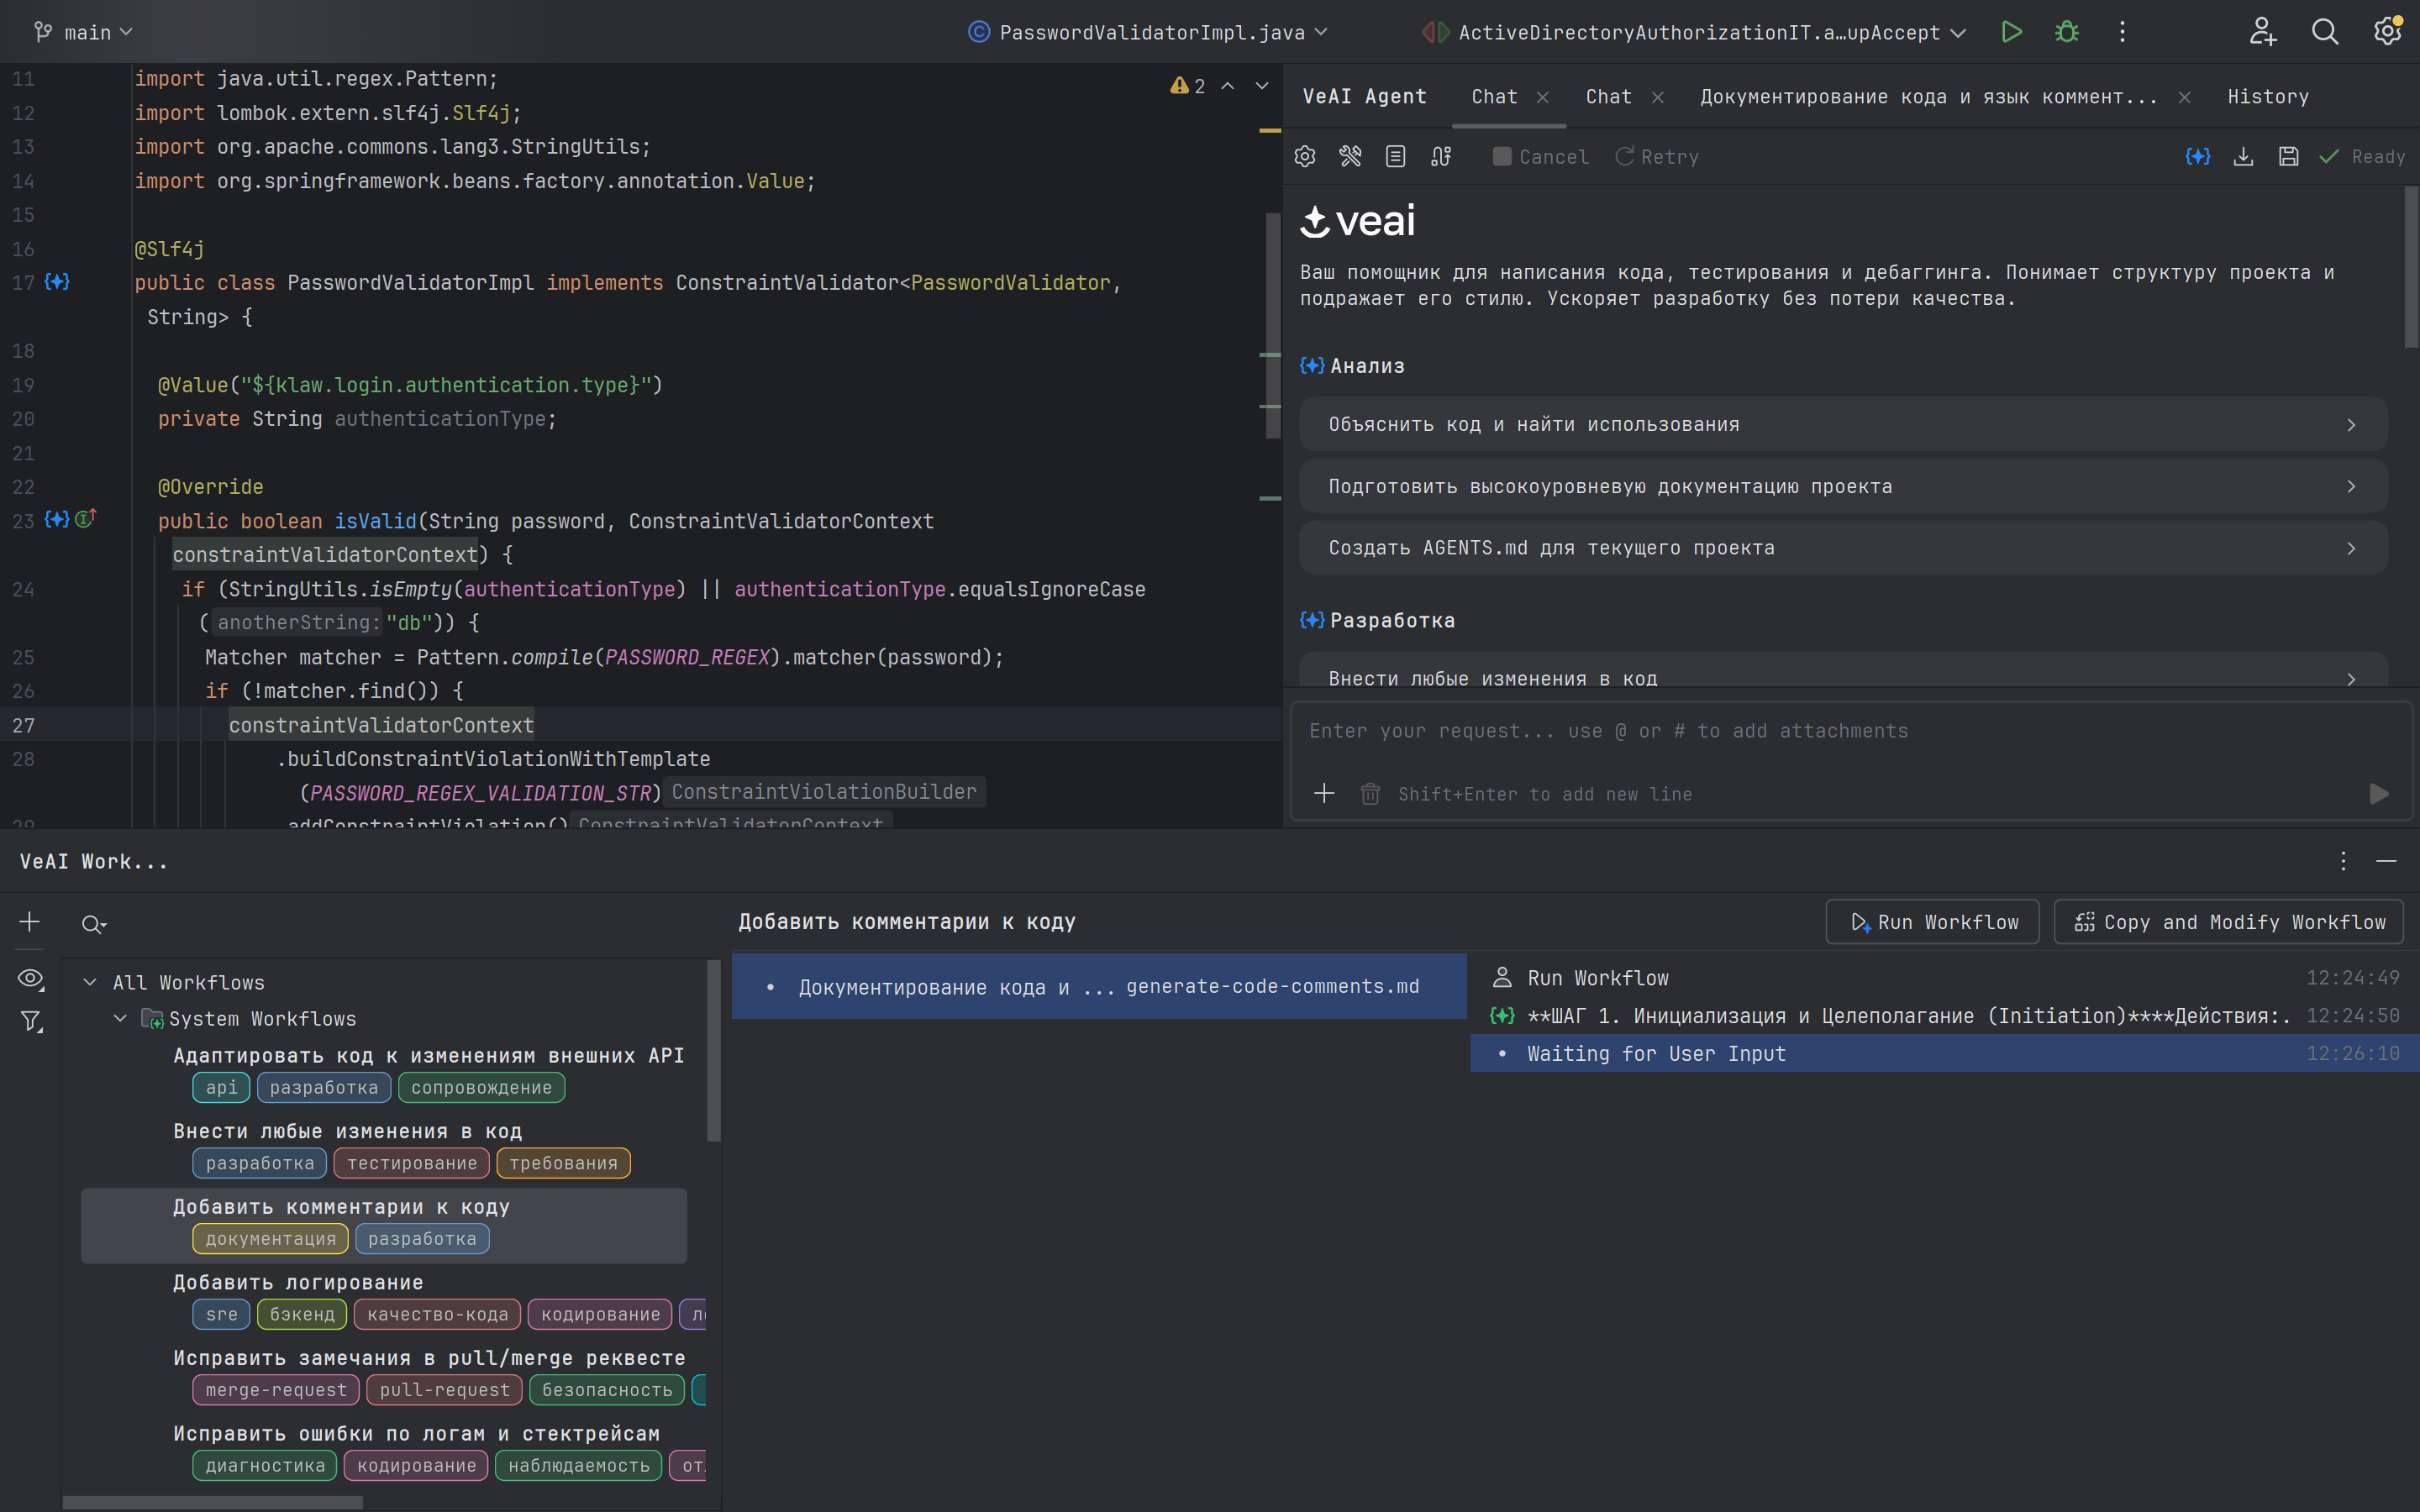Download the chat response via download icon

[x=2243, y=156]
